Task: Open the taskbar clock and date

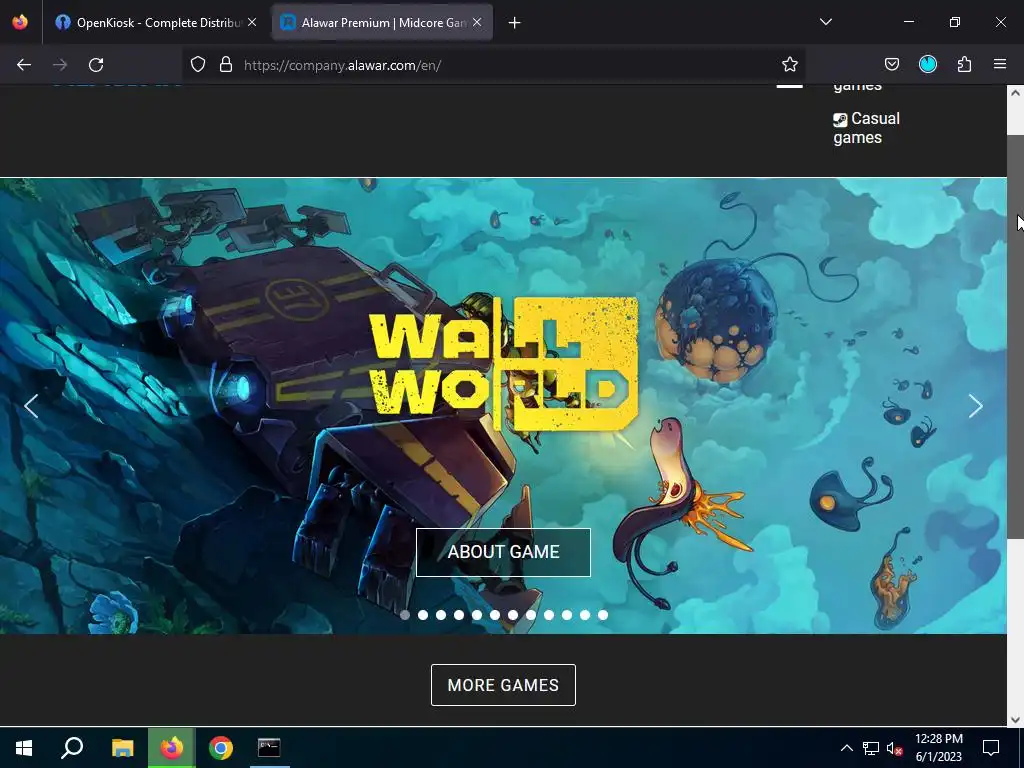Action: 938,748
